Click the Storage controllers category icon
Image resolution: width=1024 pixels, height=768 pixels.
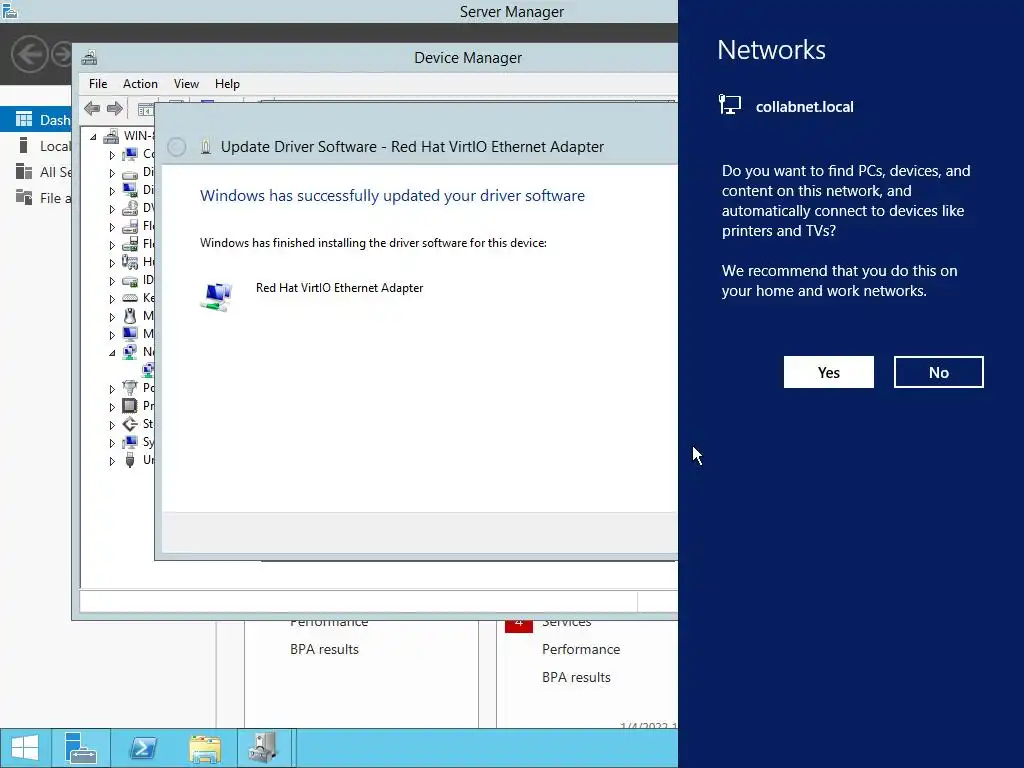130,424
